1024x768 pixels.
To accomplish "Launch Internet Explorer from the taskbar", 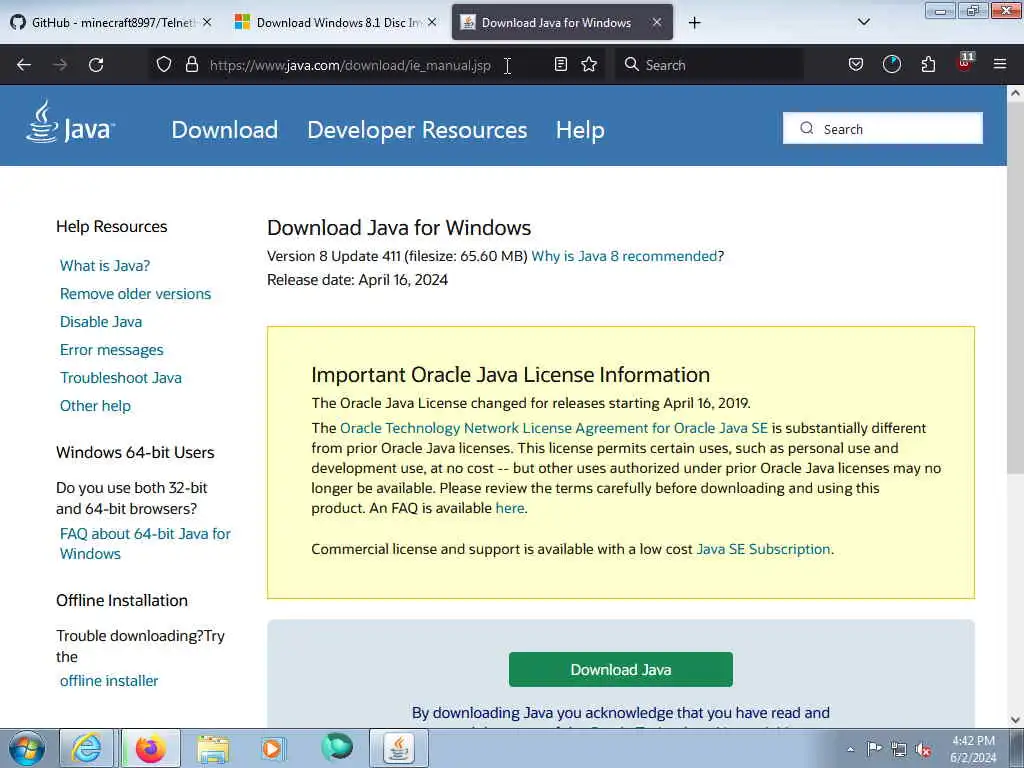I will point(87,748).
